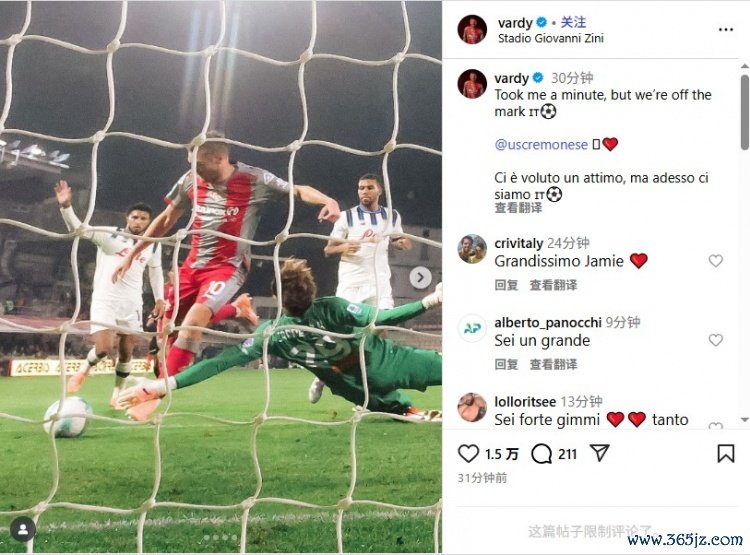Open vardy profile picture in header
Image resolution: width=750 pixels, height=555 pixels.
pos(472,29)
